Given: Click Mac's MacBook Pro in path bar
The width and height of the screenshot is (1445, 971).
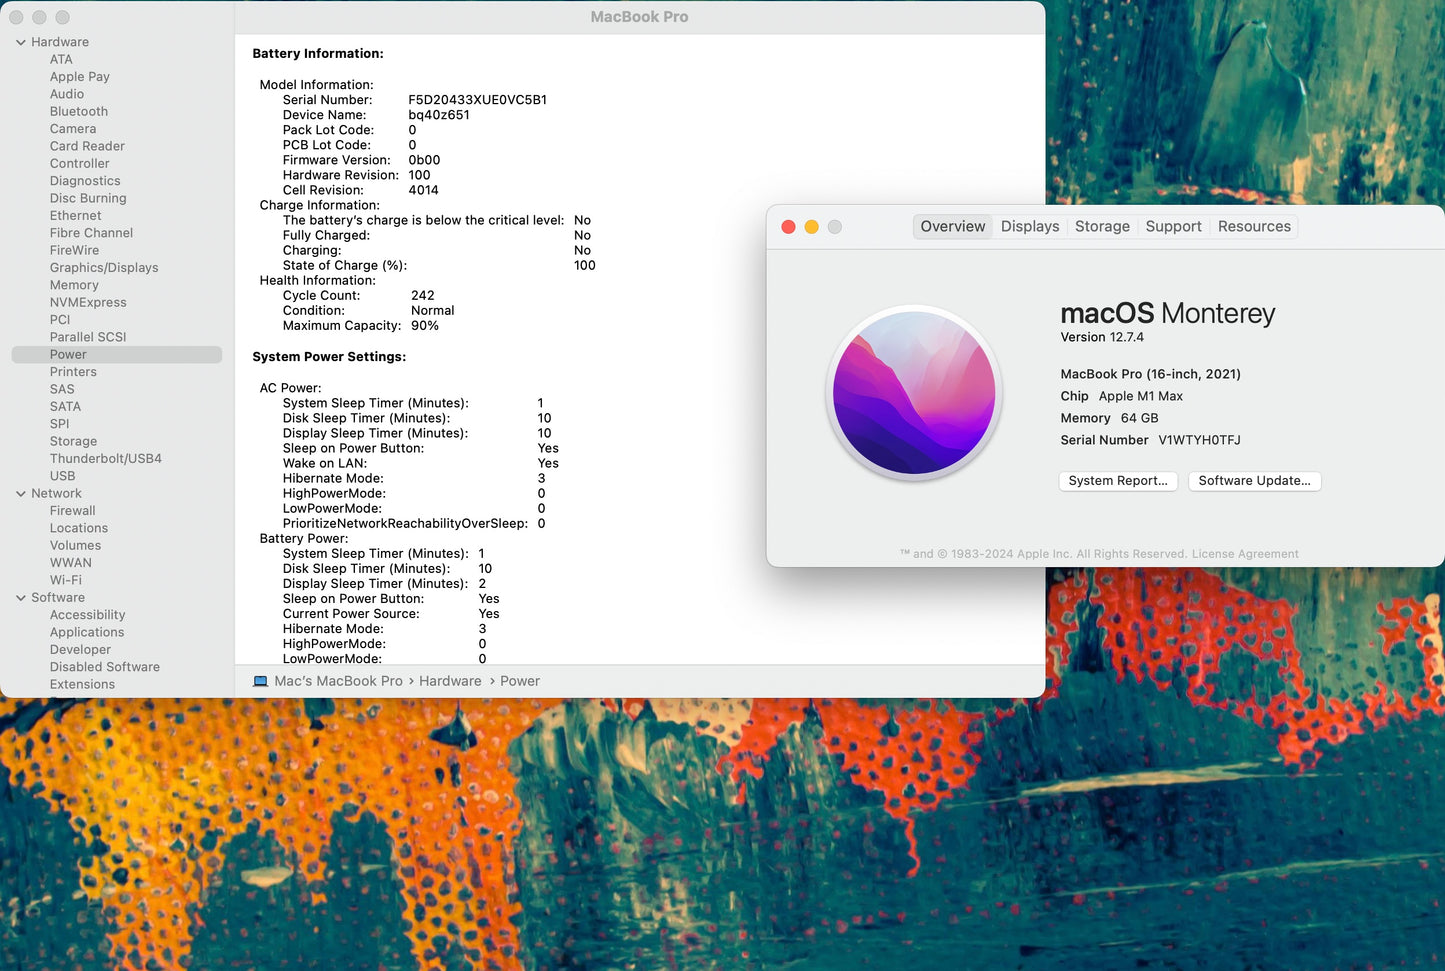Looking at the screenshot, I should coord(338,682).
